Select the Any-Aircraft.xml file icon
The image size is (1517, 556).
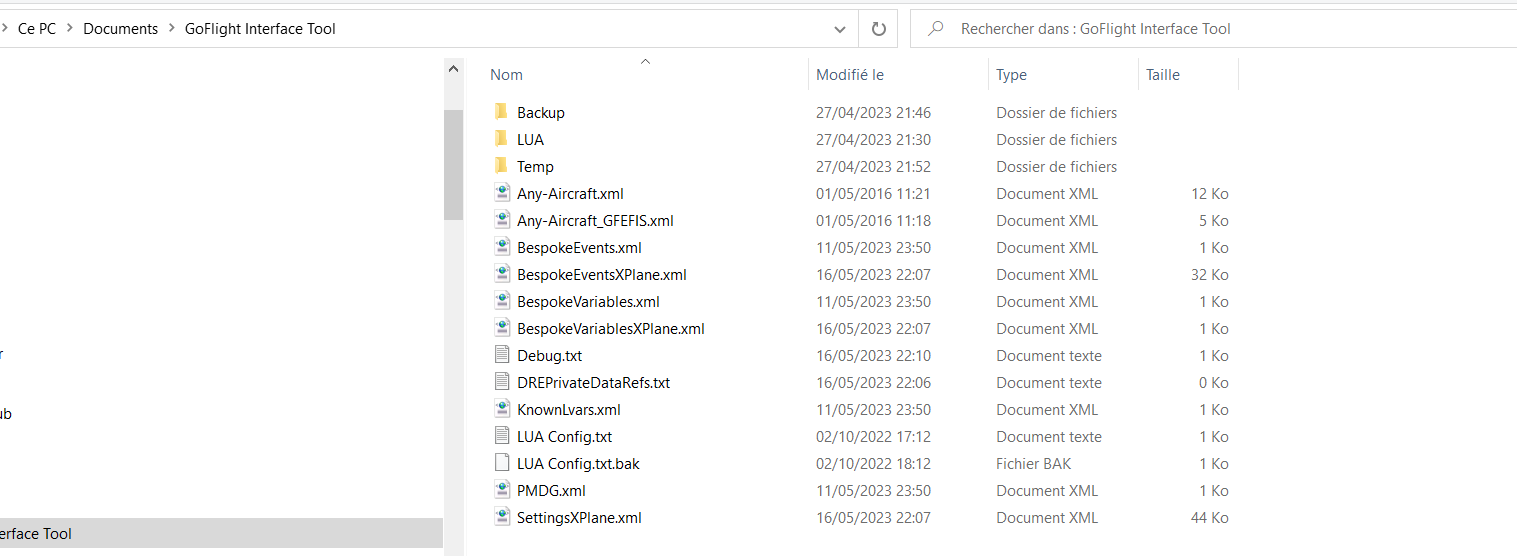click(502, 193)
